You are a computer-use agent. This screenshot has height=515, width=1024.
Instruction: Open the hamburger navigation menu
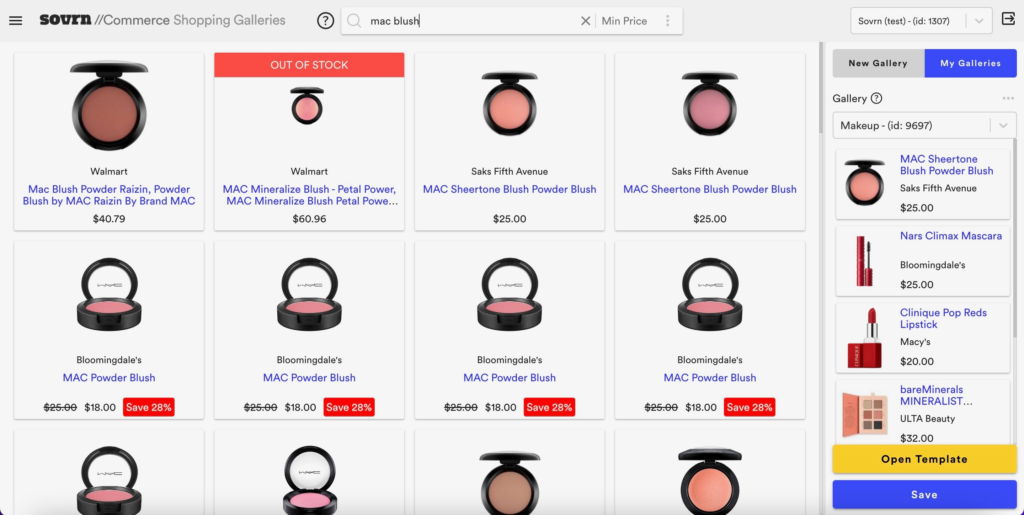(16, 20)
